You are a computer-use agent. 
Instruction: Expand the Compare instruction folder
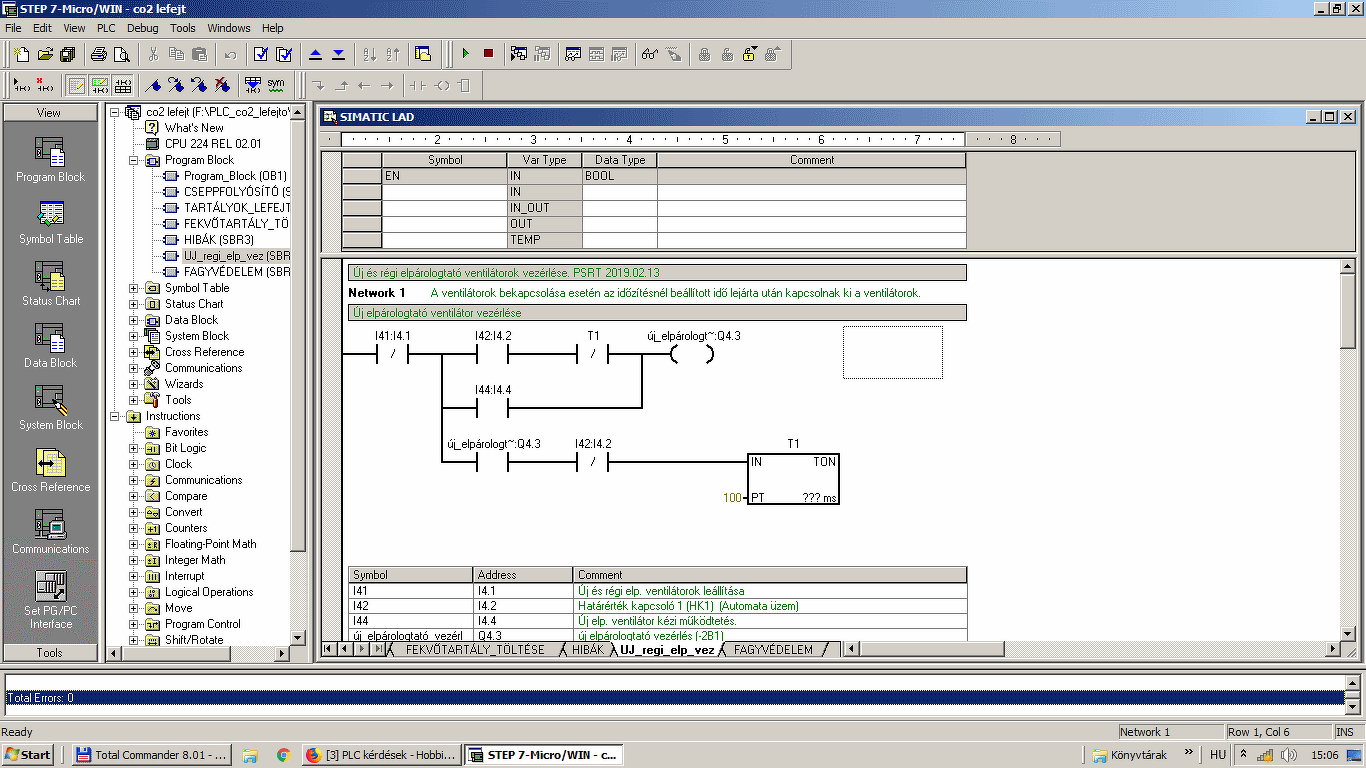134,496
